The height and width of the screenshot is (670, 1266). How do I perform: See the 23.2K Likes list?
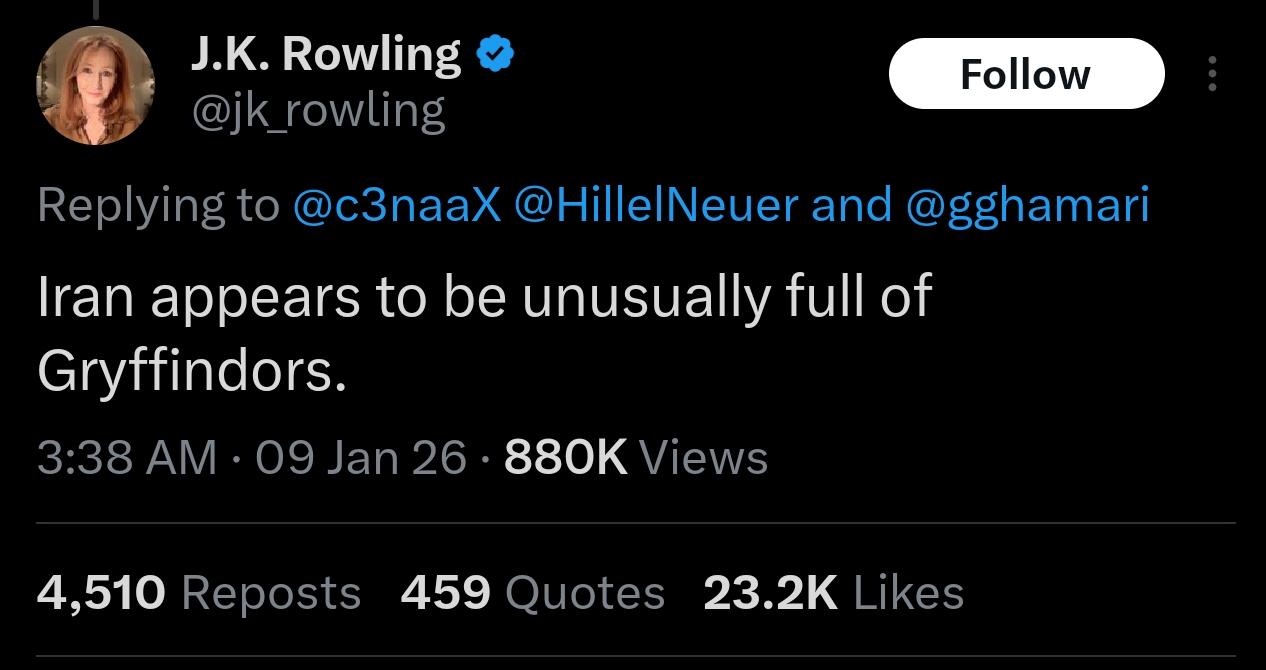click(833, 593)
